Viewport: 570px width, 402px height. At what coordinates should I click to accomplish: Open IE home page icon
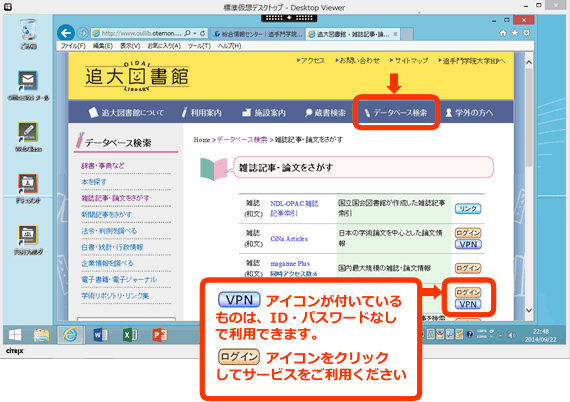coord(503,33)
